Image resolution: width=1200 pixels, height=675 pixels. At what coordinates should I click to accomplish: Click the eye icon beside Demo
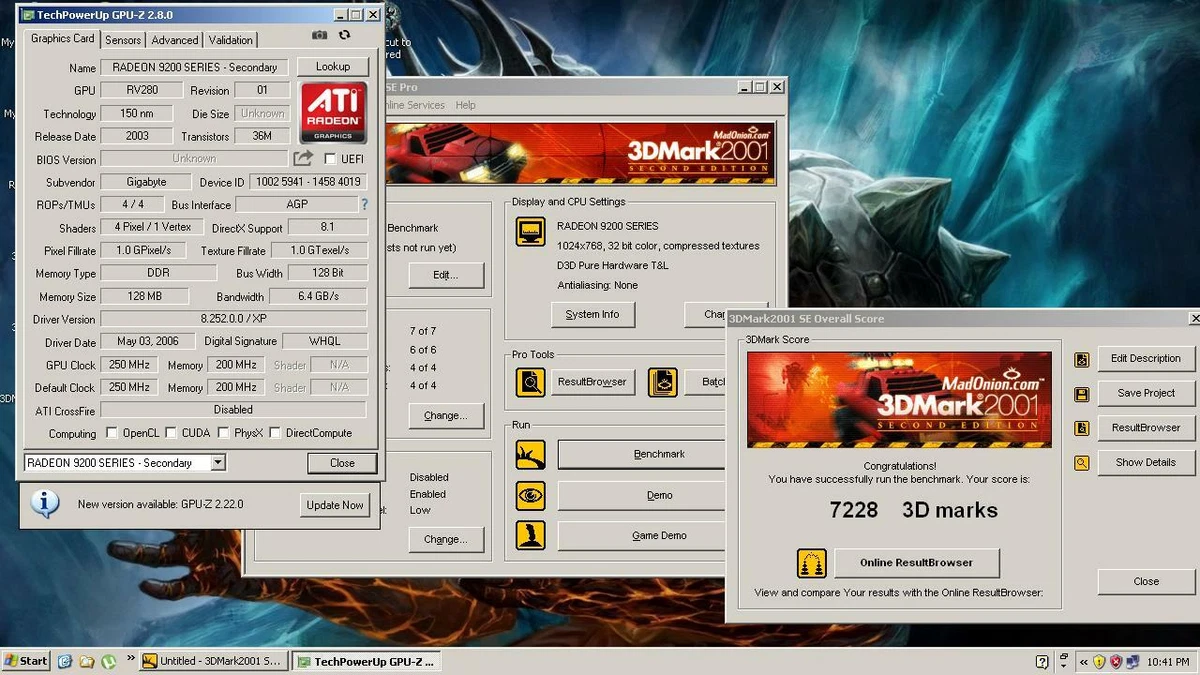530,495
